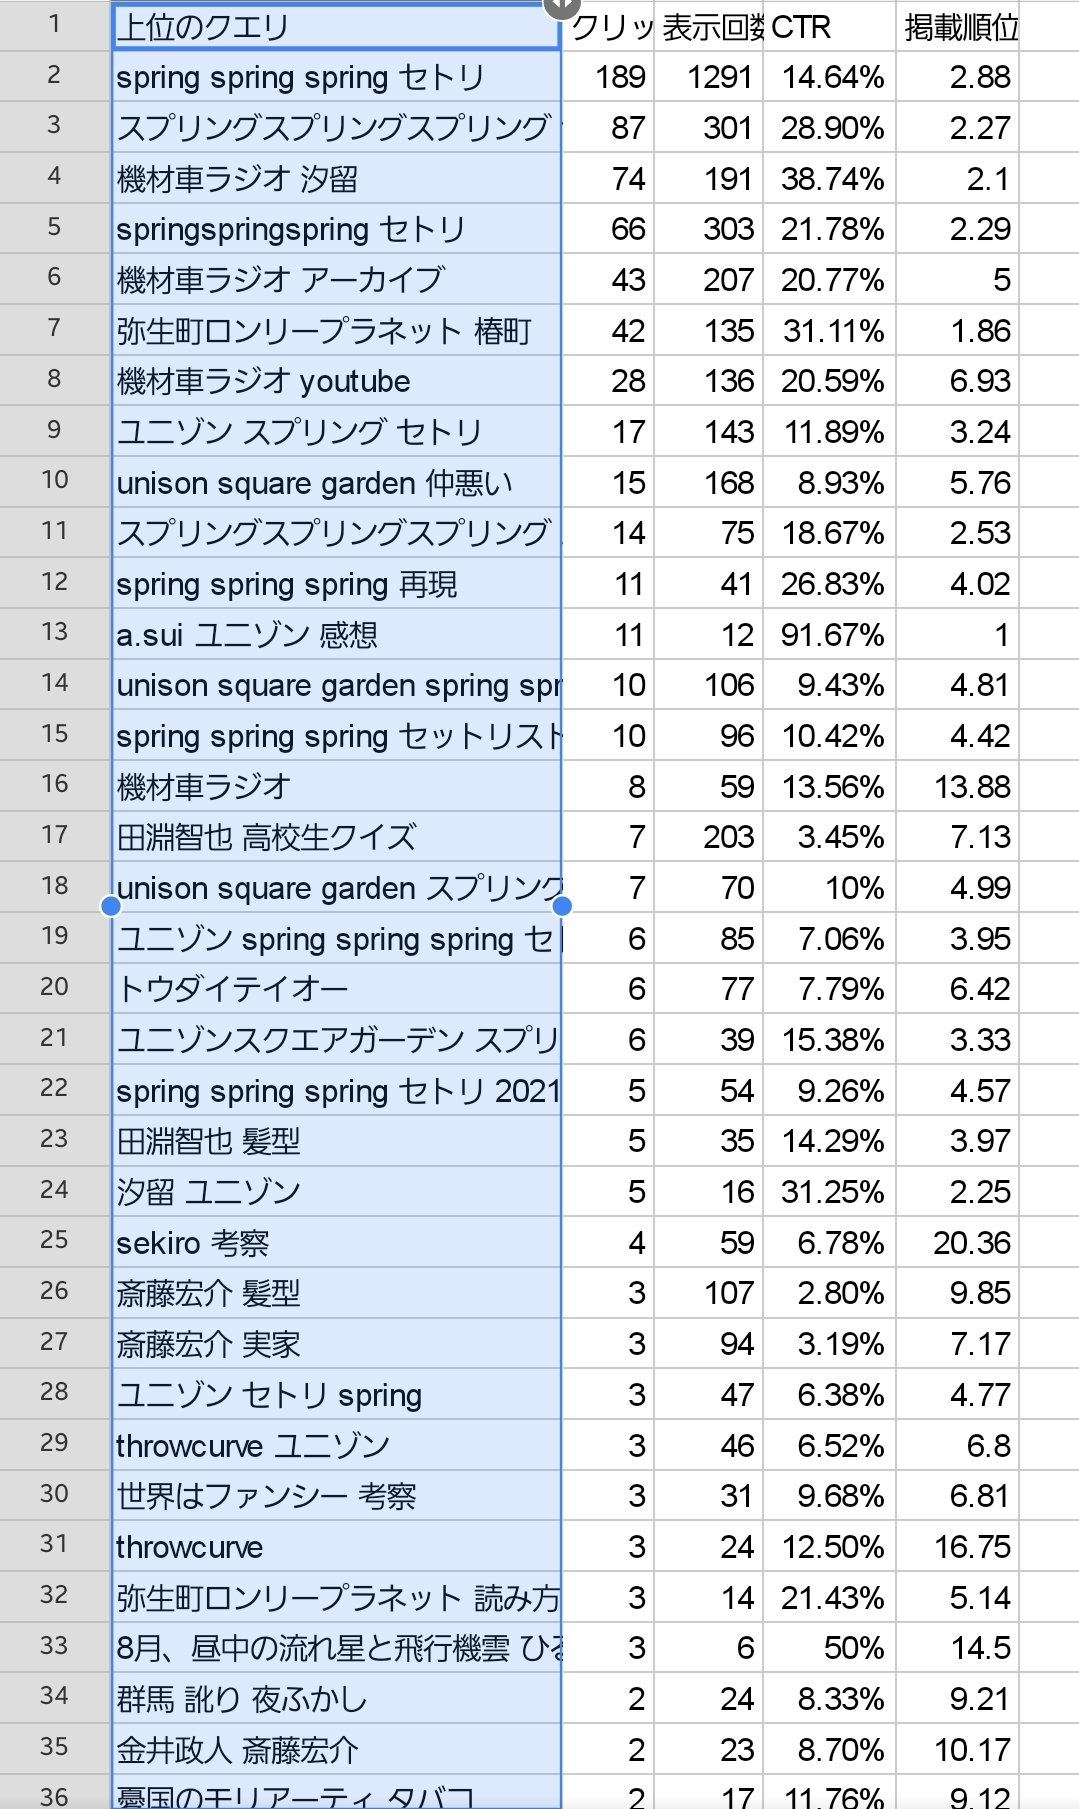Grab the left blue selection handle dot
Viewport: 1079px width, 1809px height.
[x=111, y=905]
